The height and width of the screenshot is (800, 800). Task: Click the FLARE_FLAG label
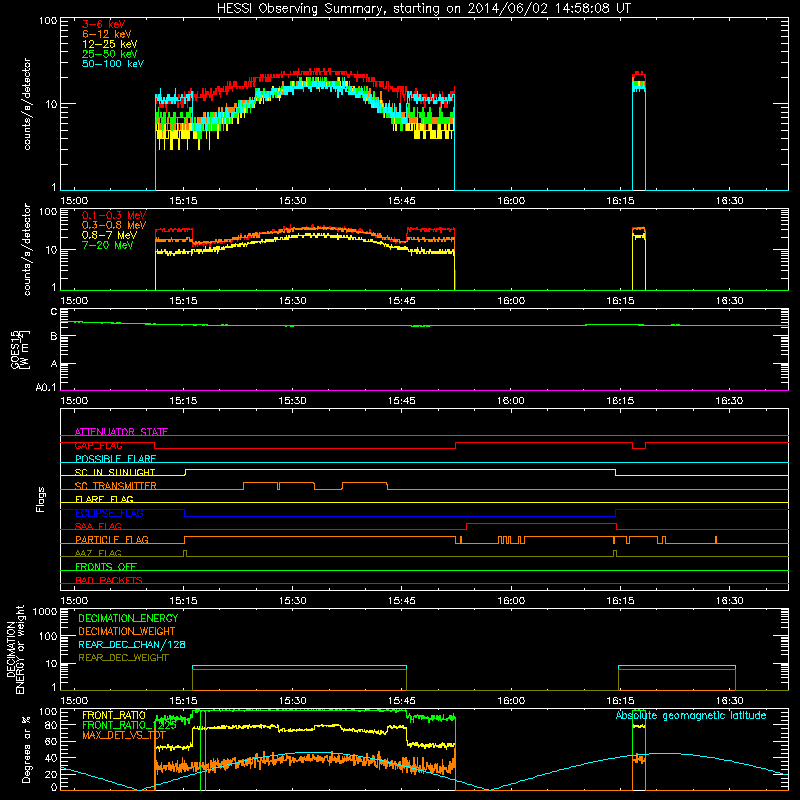[104, 499]
